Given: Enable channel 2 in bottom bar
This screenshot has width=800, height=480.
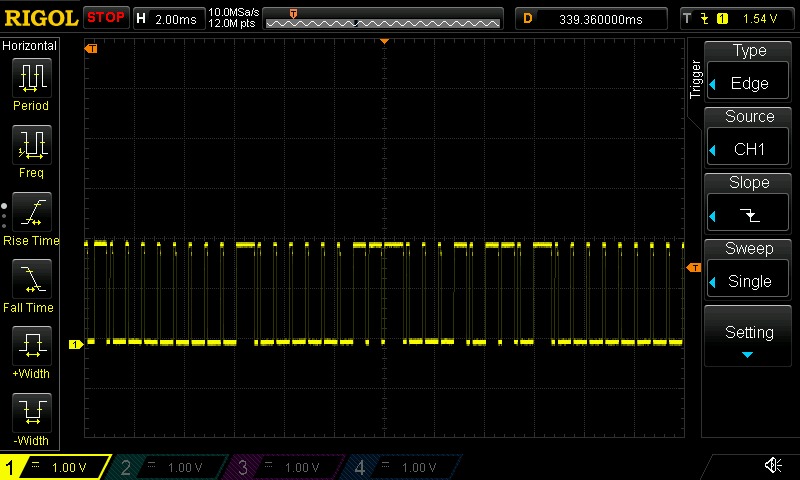Looking at the screenshot, I should pyautogui.click(x=172, y=467).
